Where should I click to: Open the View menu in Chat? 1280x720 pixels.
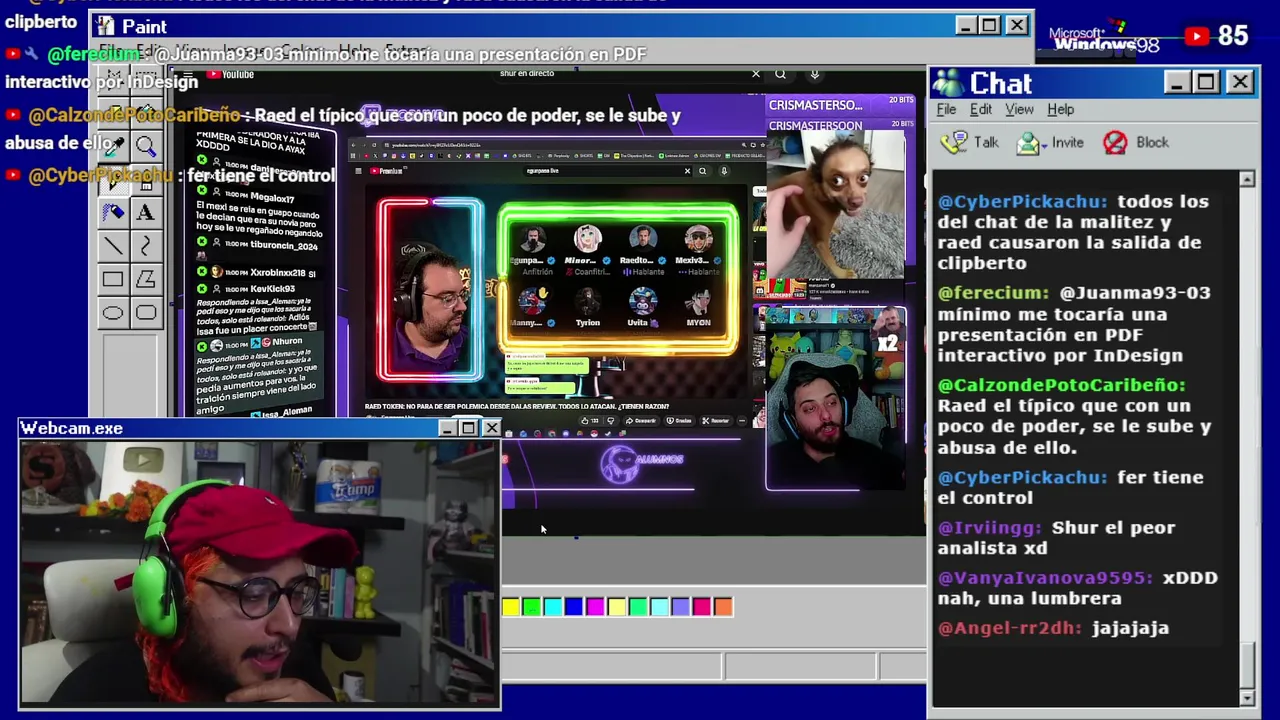(x=1019, y=109)
